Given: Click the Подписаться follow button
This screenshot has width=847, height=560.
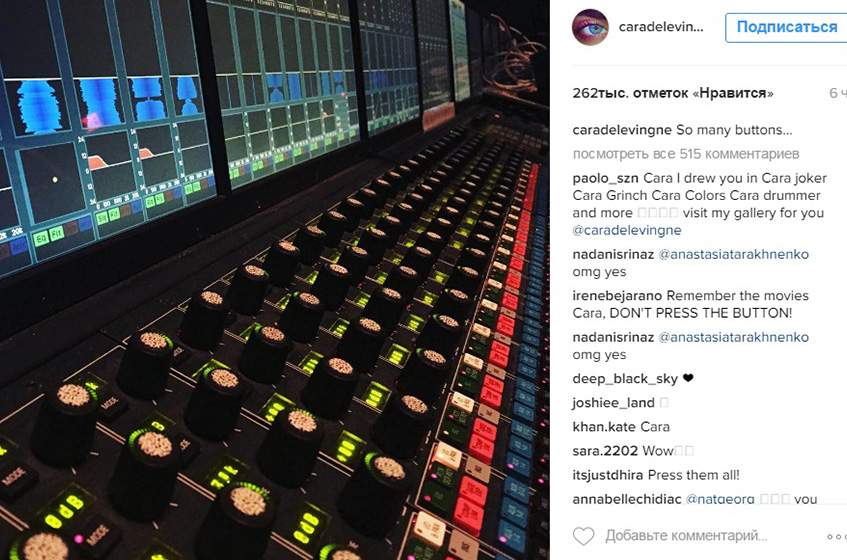Looking at the screenshot, I should point(786,27).
